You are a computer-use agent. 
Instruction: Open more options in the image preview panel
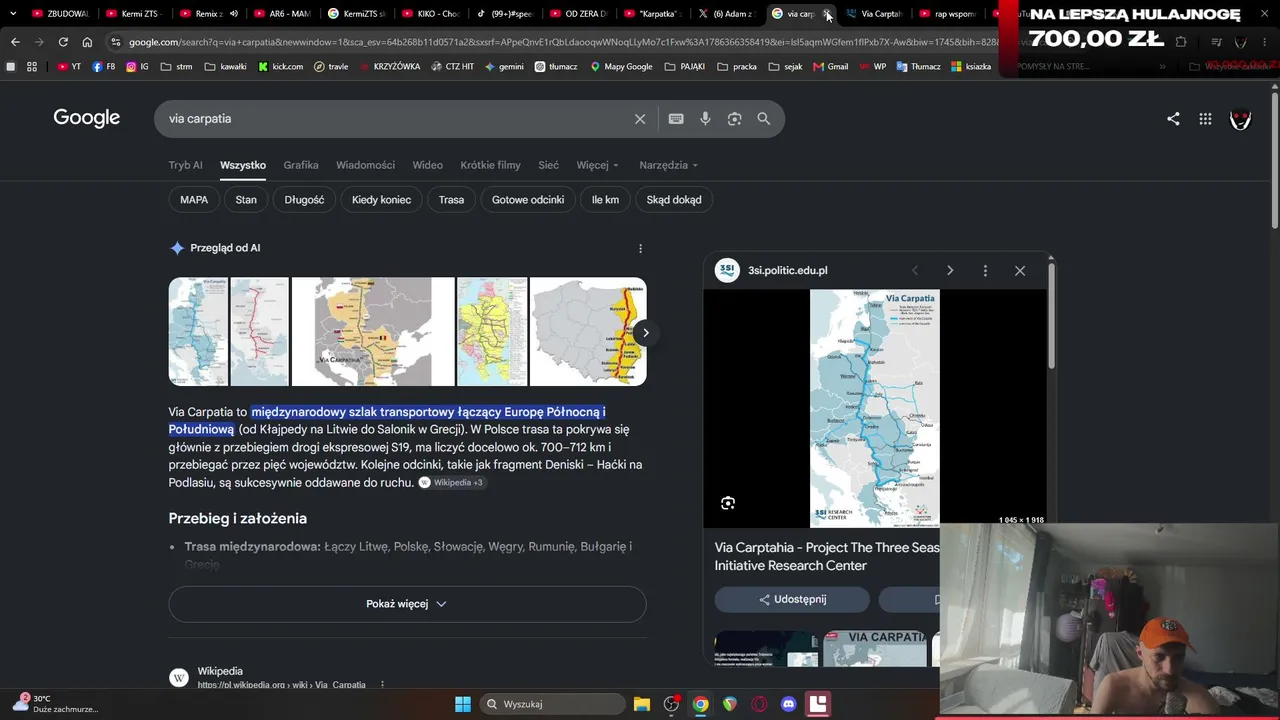[985, 270]
